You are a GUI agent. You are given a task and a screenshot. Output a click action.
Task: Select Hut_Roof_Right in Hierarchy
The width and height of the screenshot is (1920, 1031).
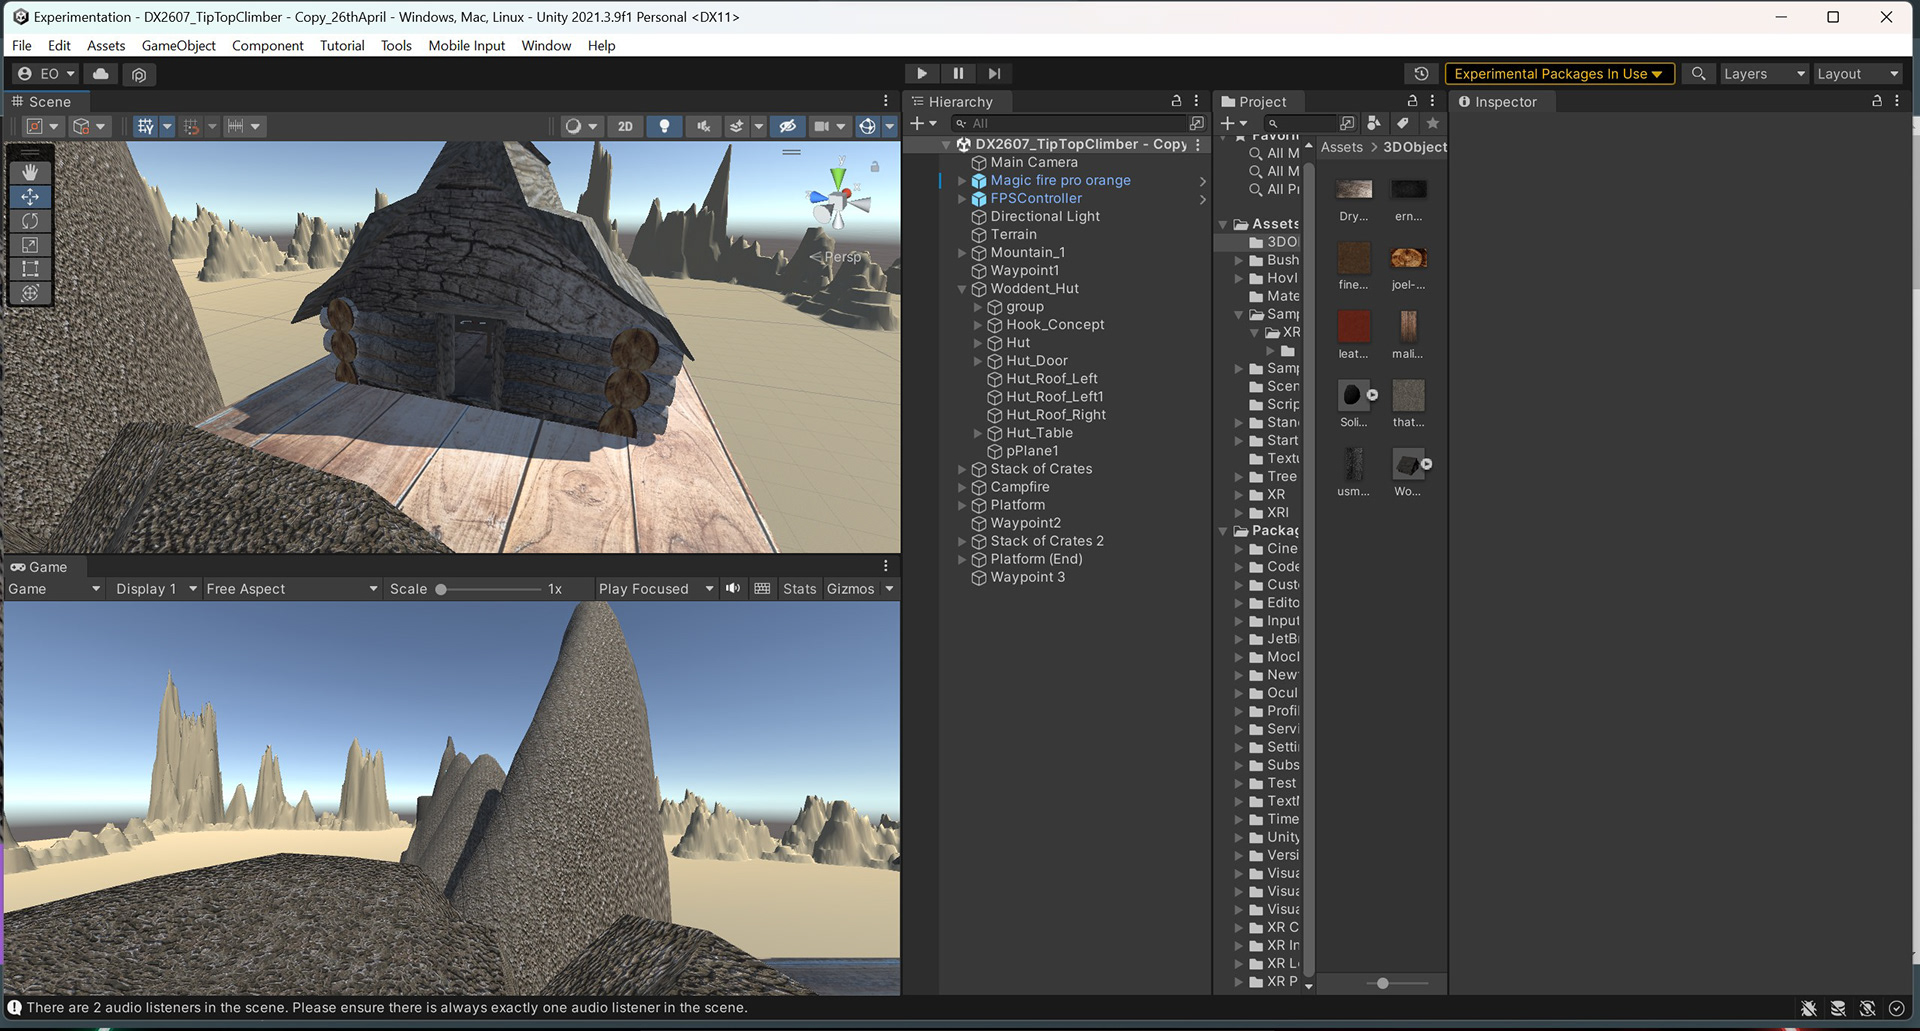coord(1056,415)
